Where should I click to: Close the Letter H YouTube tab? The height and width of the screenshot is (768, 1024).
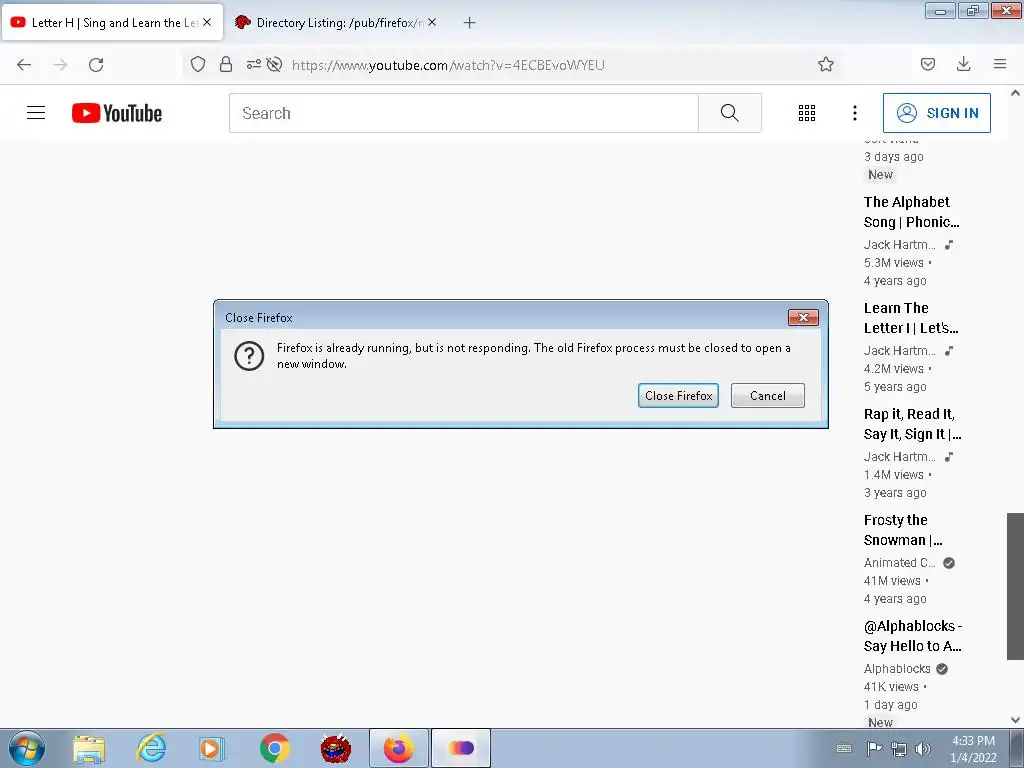click(207, 22)
